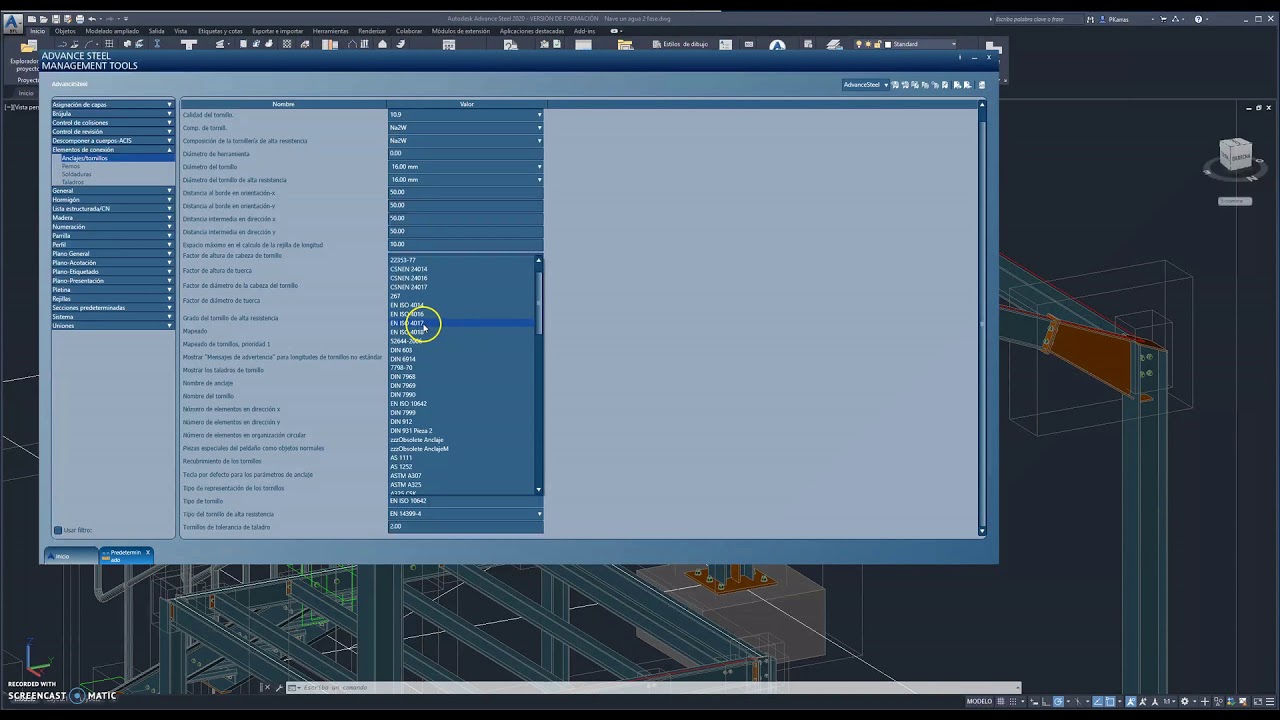Select CSNEN 24014 in the dropdown list
The image size is (1280, 720).
[x=461, y=269]
